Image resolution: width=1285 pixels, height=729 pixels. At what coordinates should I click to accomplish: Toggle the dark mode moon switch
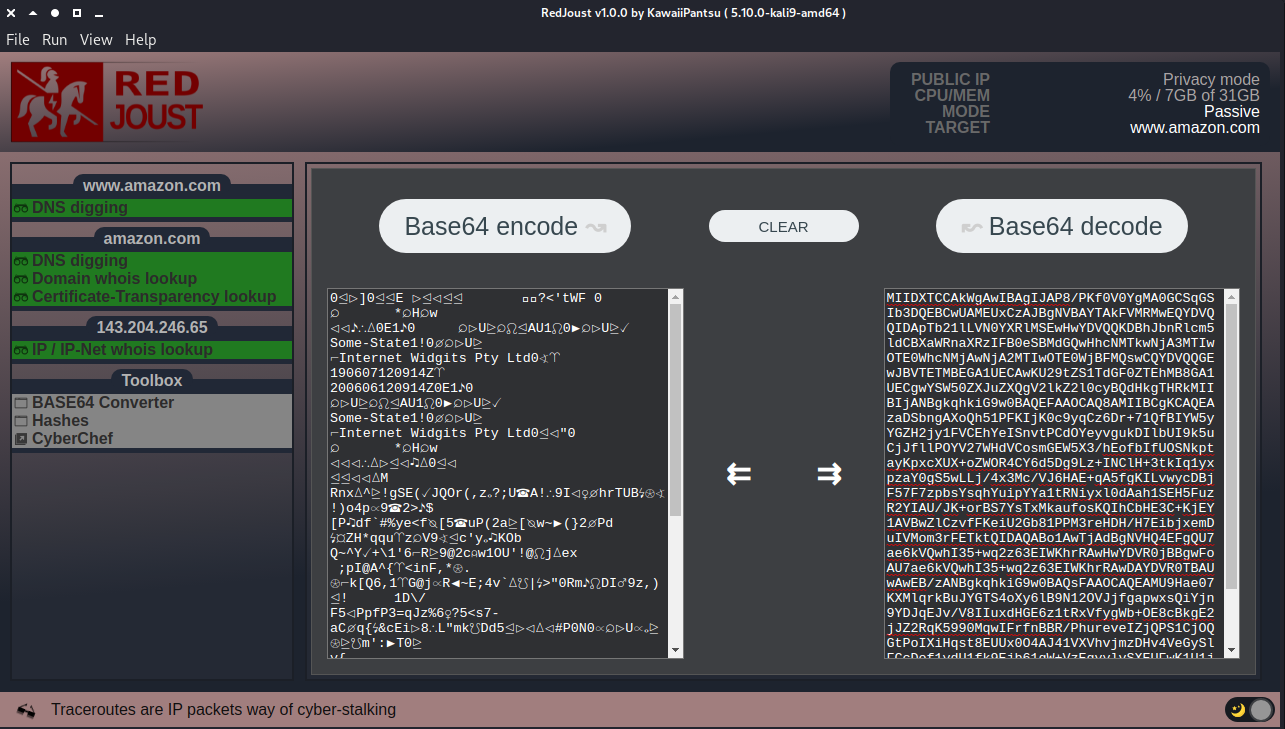1250,710
